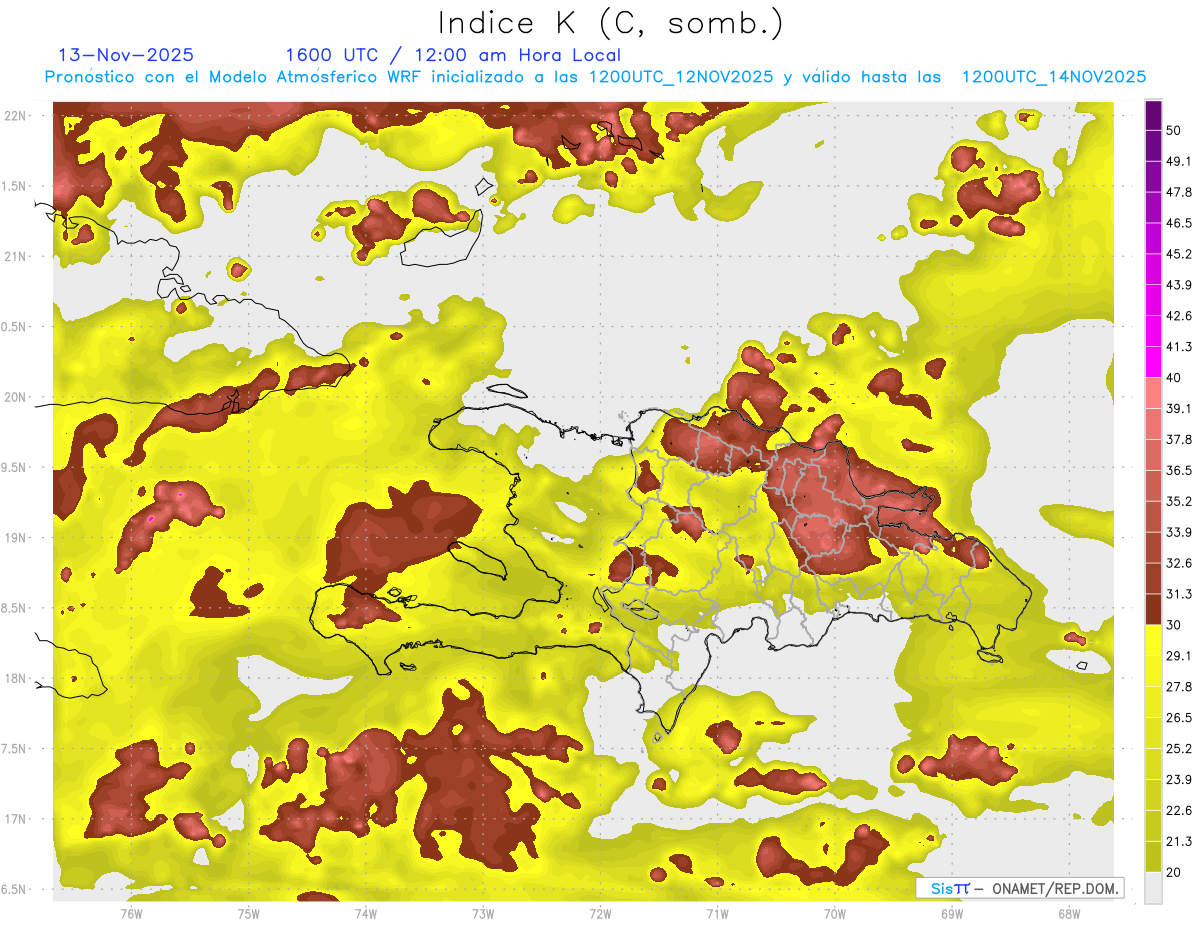Image resolution: width=1200 pixels, height=927 pixels.
Task: Click the "SisTT - ONAMET/REP.DOM." credit label
Action: [x=1019, y=888]
